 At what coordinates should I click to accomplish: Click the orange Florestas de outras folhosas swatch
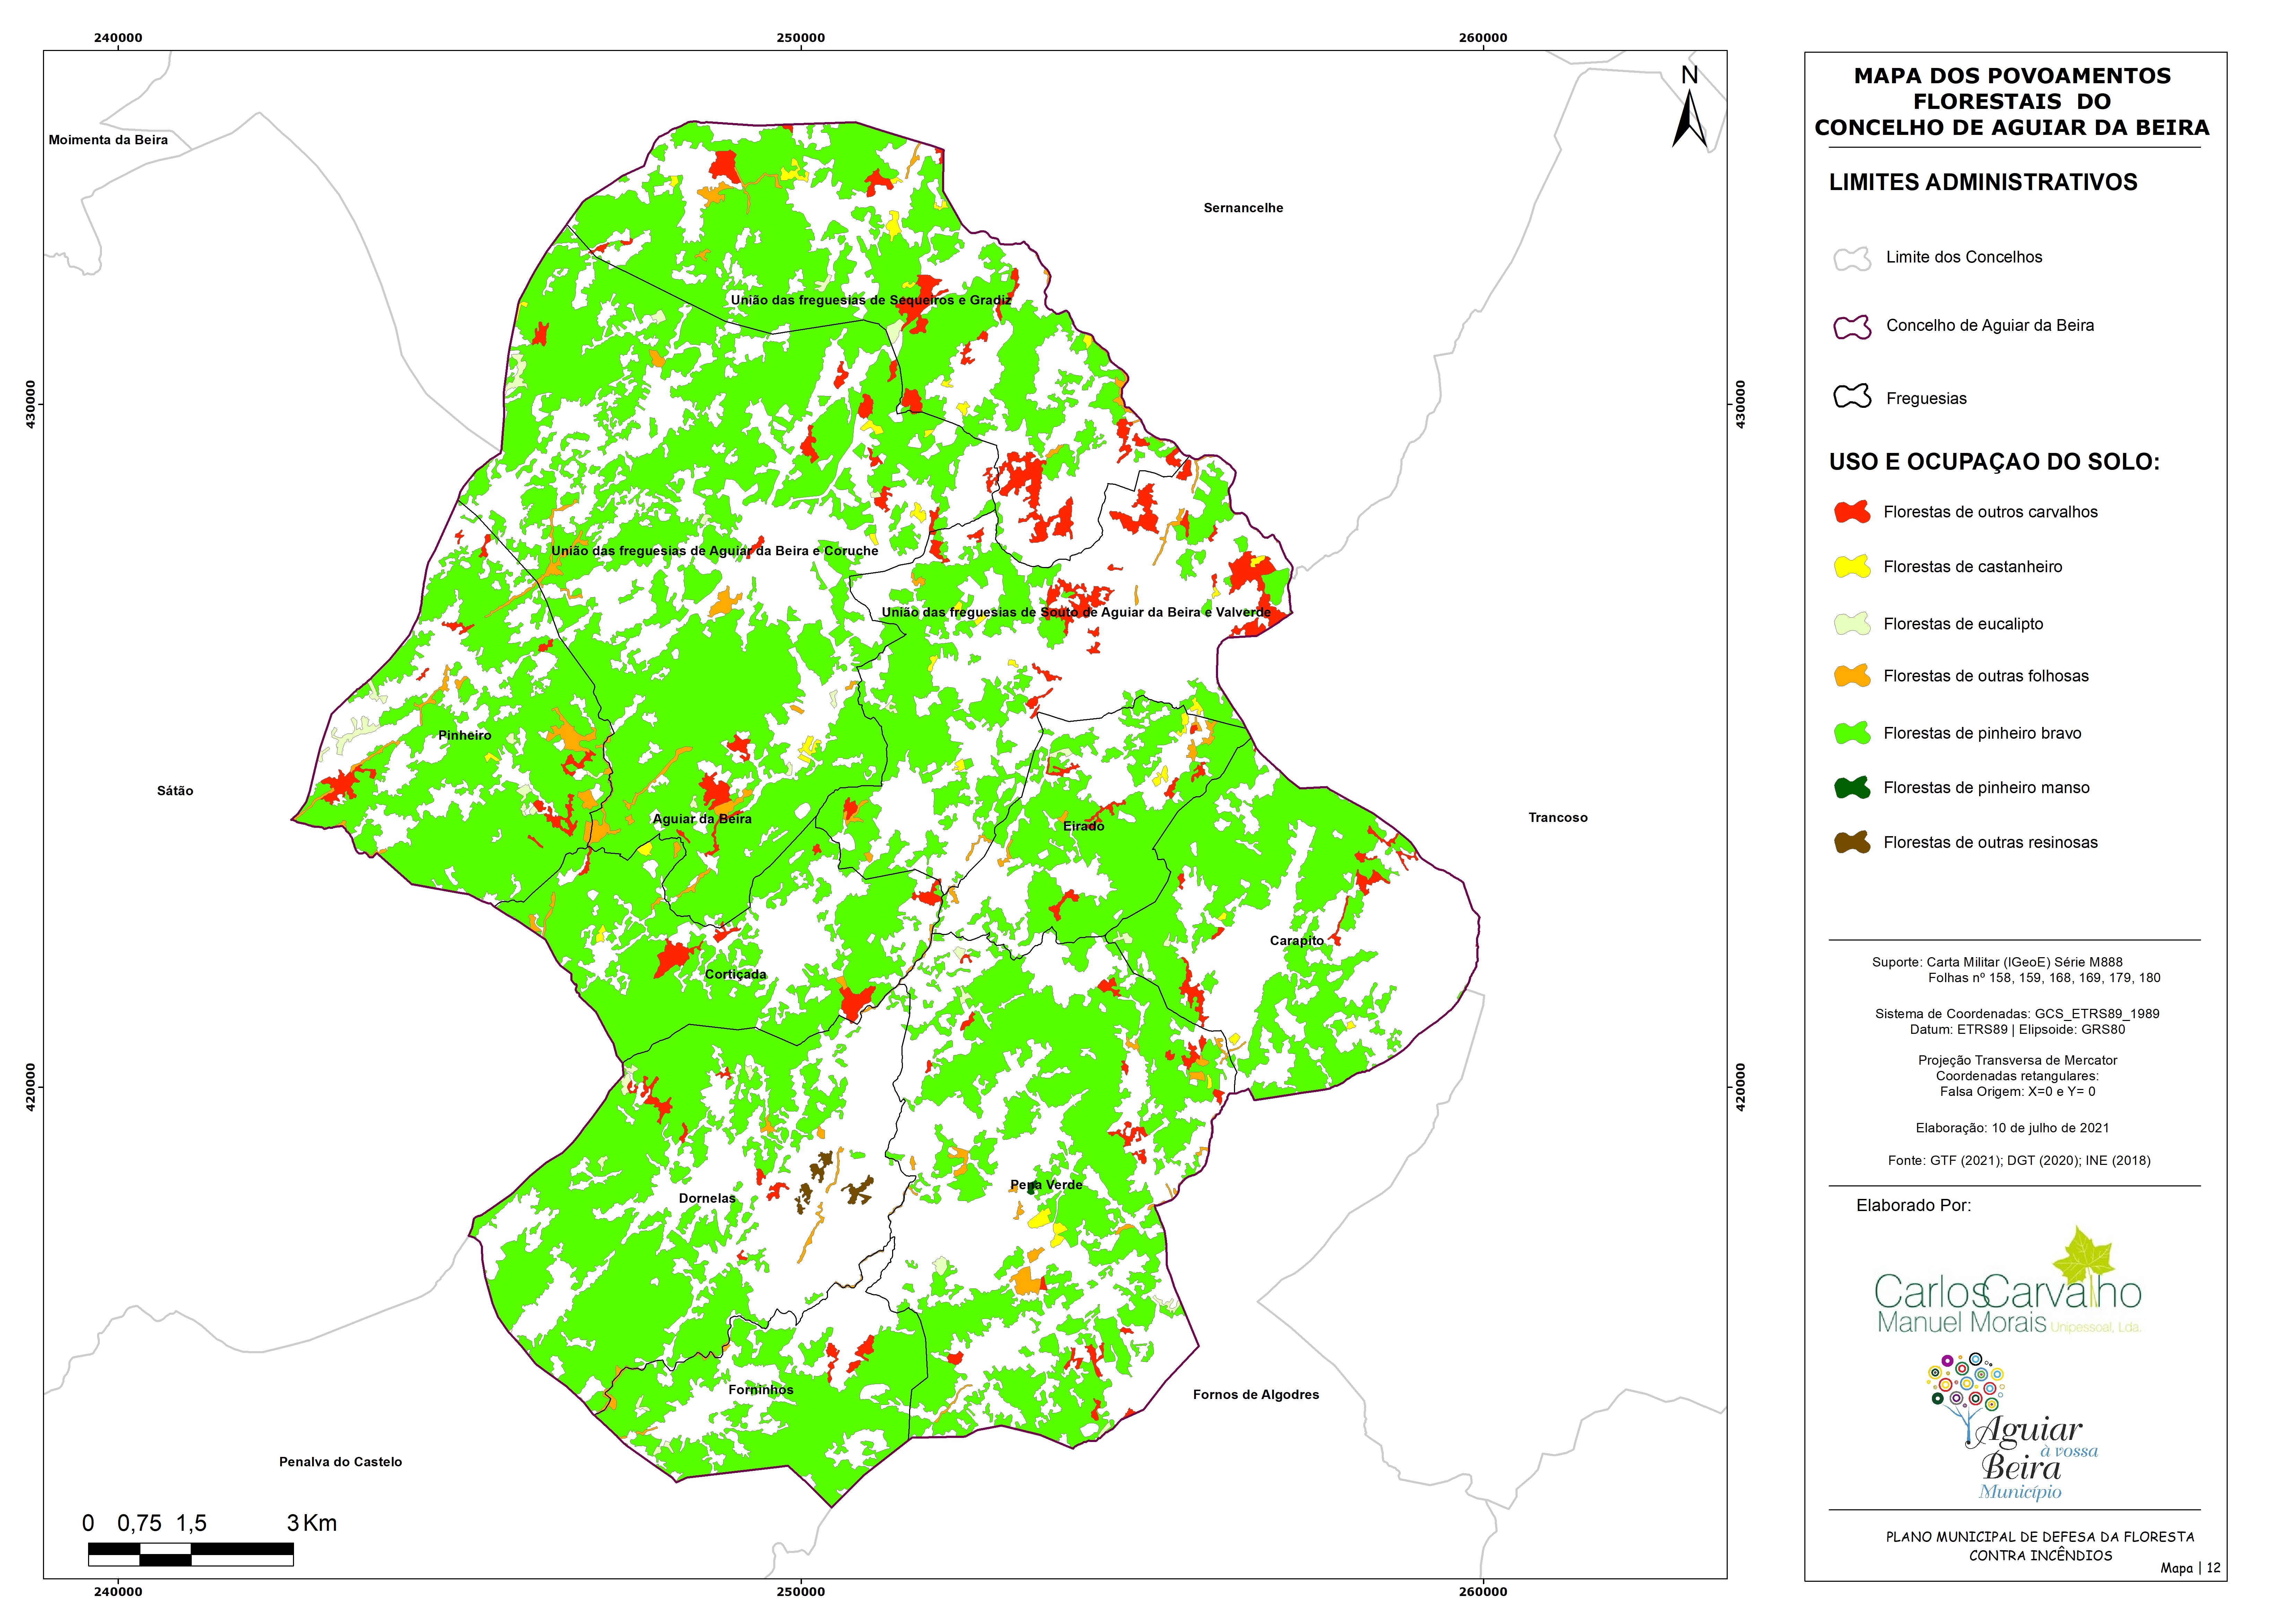1852,676
